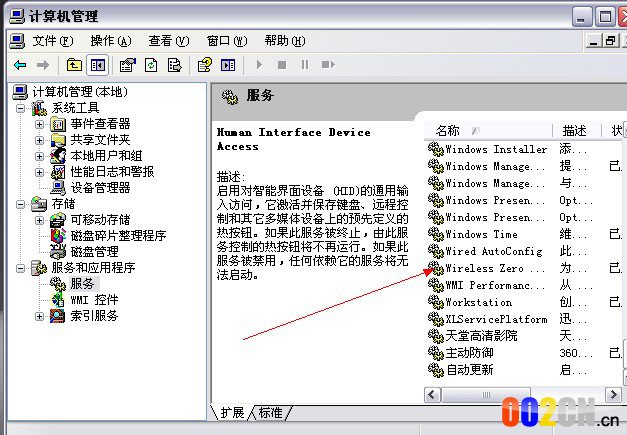Click the Start service play button
The height and width of the screenshot is (435, 627).
point(259,65)
